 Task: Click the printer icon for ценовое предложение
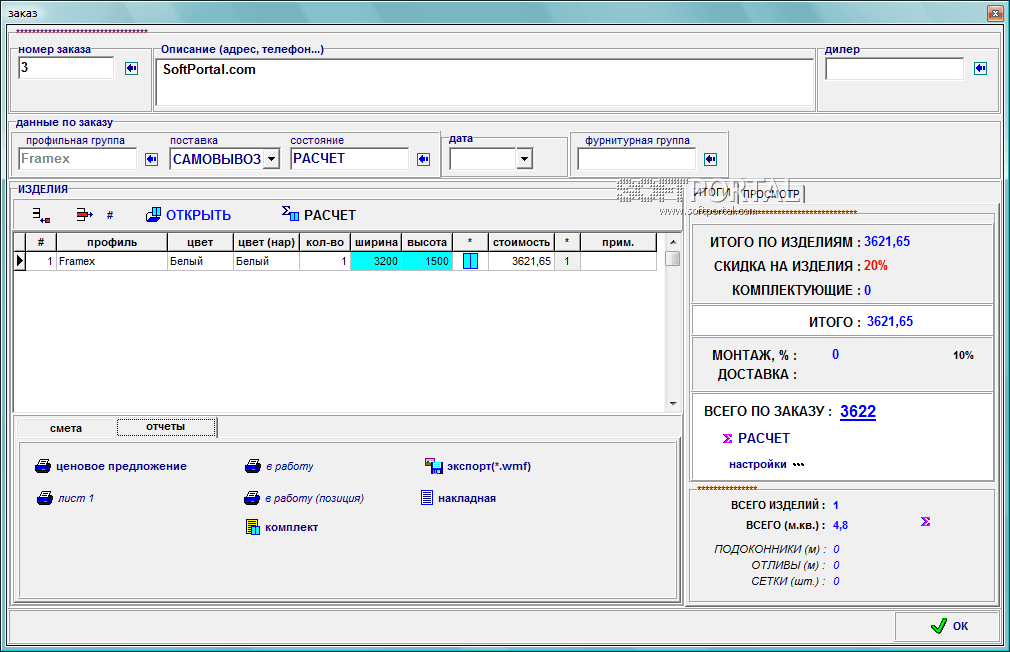(43, 466)
